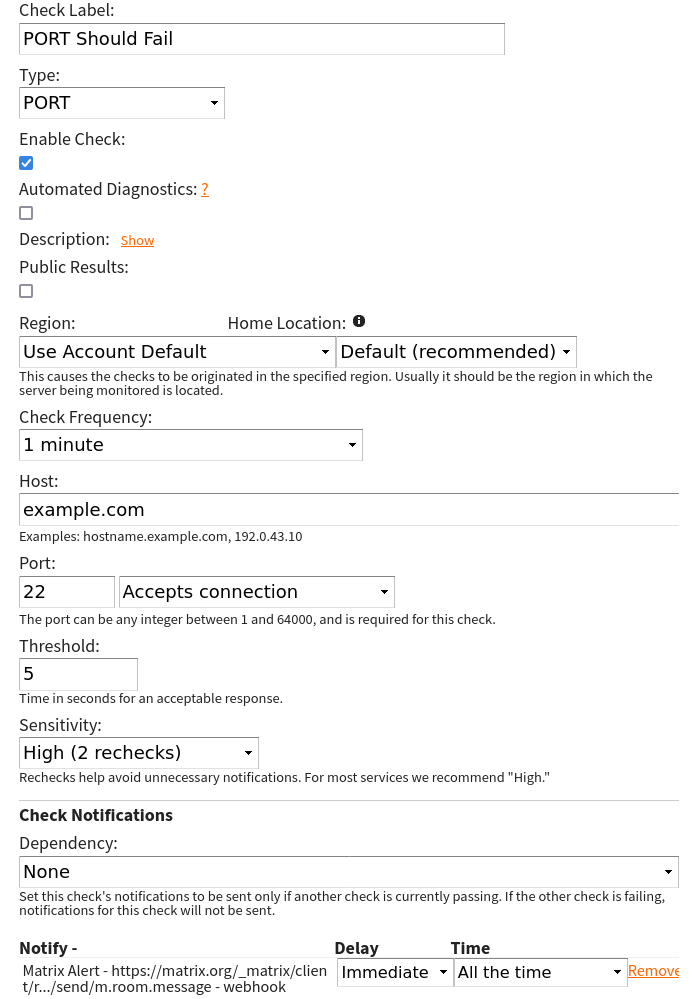Change the notification Delay dropdown

click(394, 972)
